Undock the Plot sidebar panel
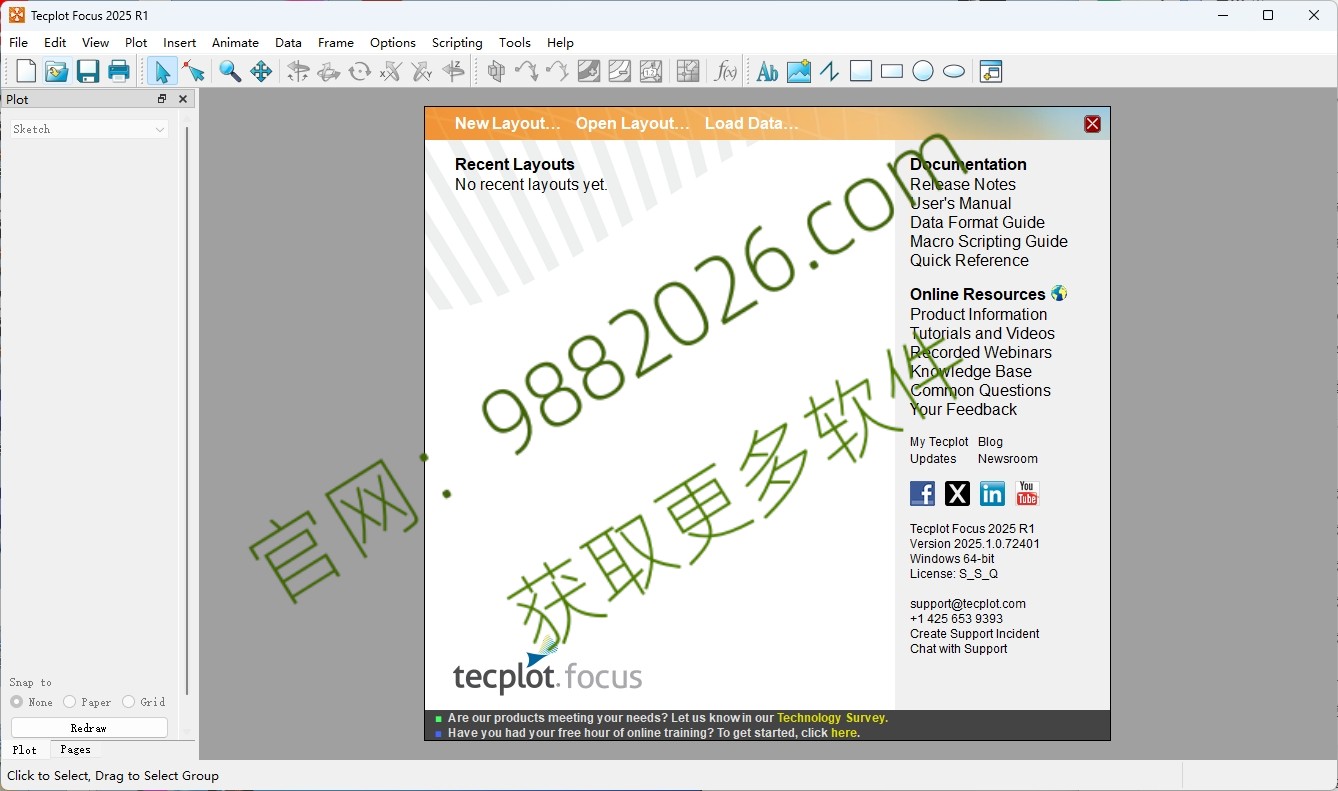Image resolution: width=1338 pixels, height=791 pixels. (x=162, y=99)
